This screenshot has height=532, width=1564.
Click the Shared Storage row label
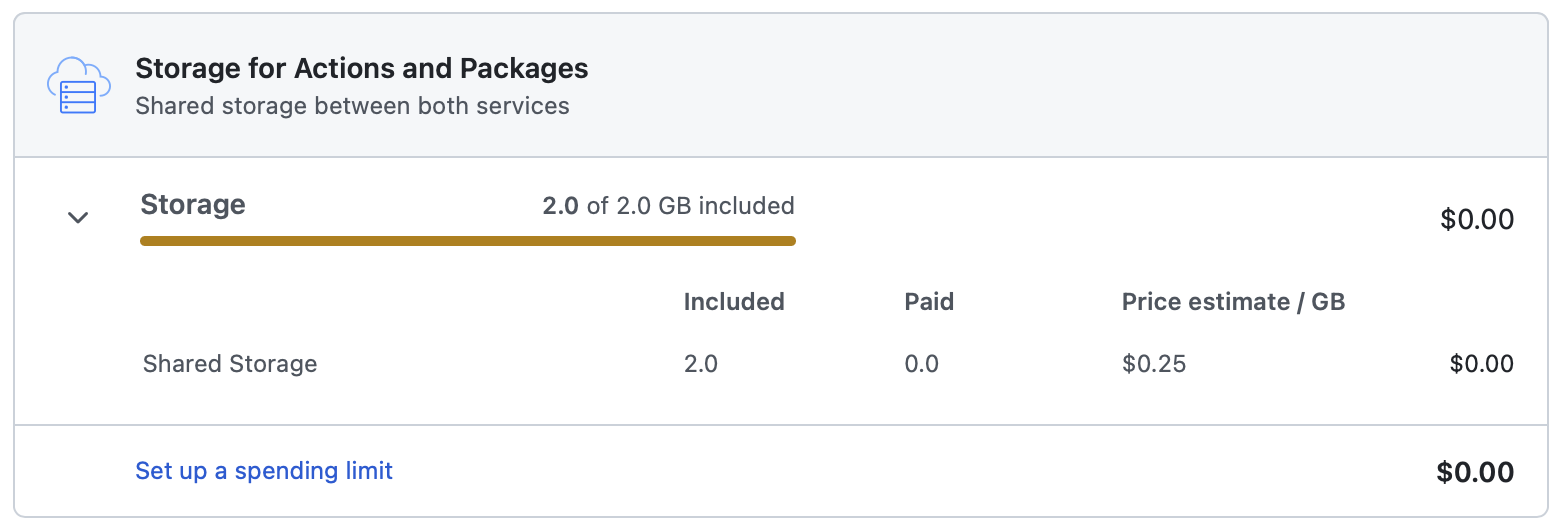230,364
